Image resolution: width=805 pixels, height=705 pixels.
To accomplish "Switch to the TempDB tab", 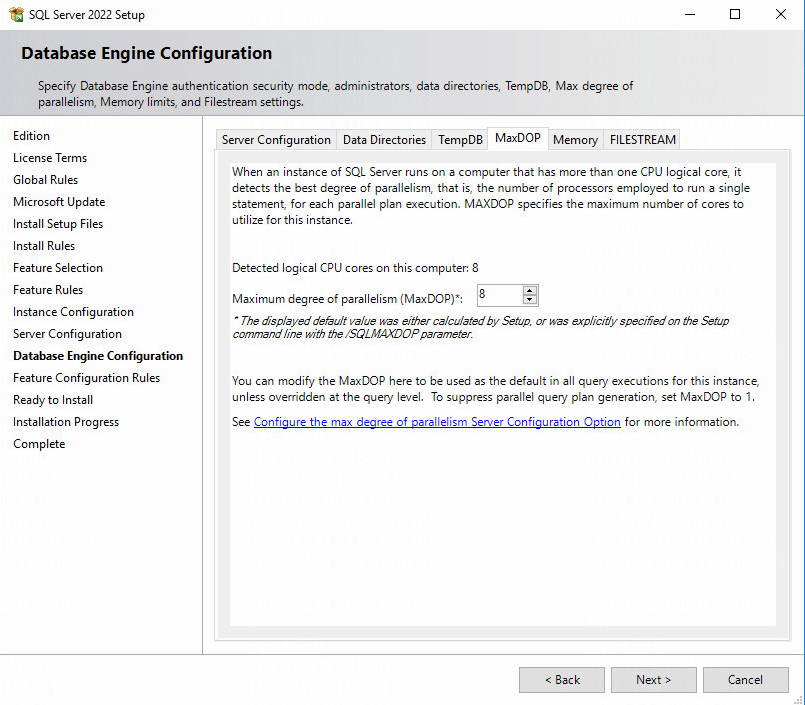I will coord(460,140).
